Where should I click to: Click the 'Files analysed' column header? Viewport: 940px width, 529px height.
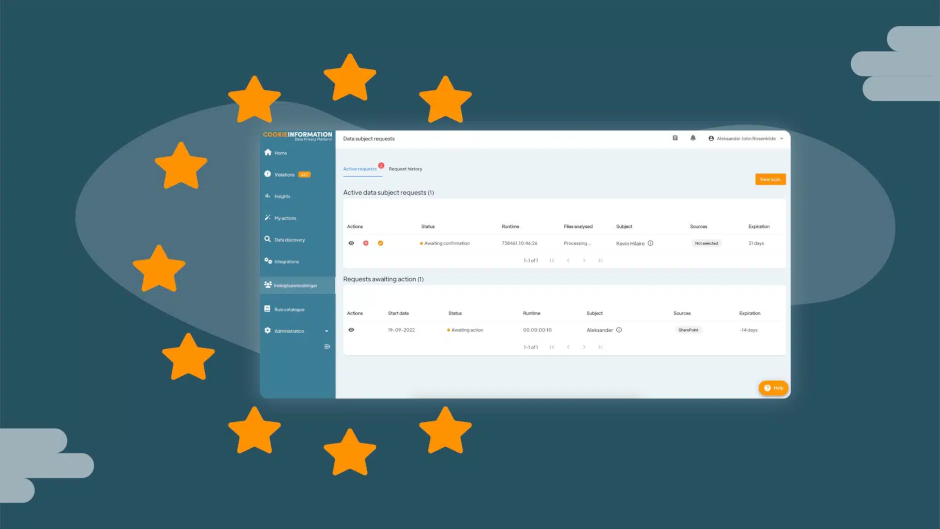click(578, 227)
